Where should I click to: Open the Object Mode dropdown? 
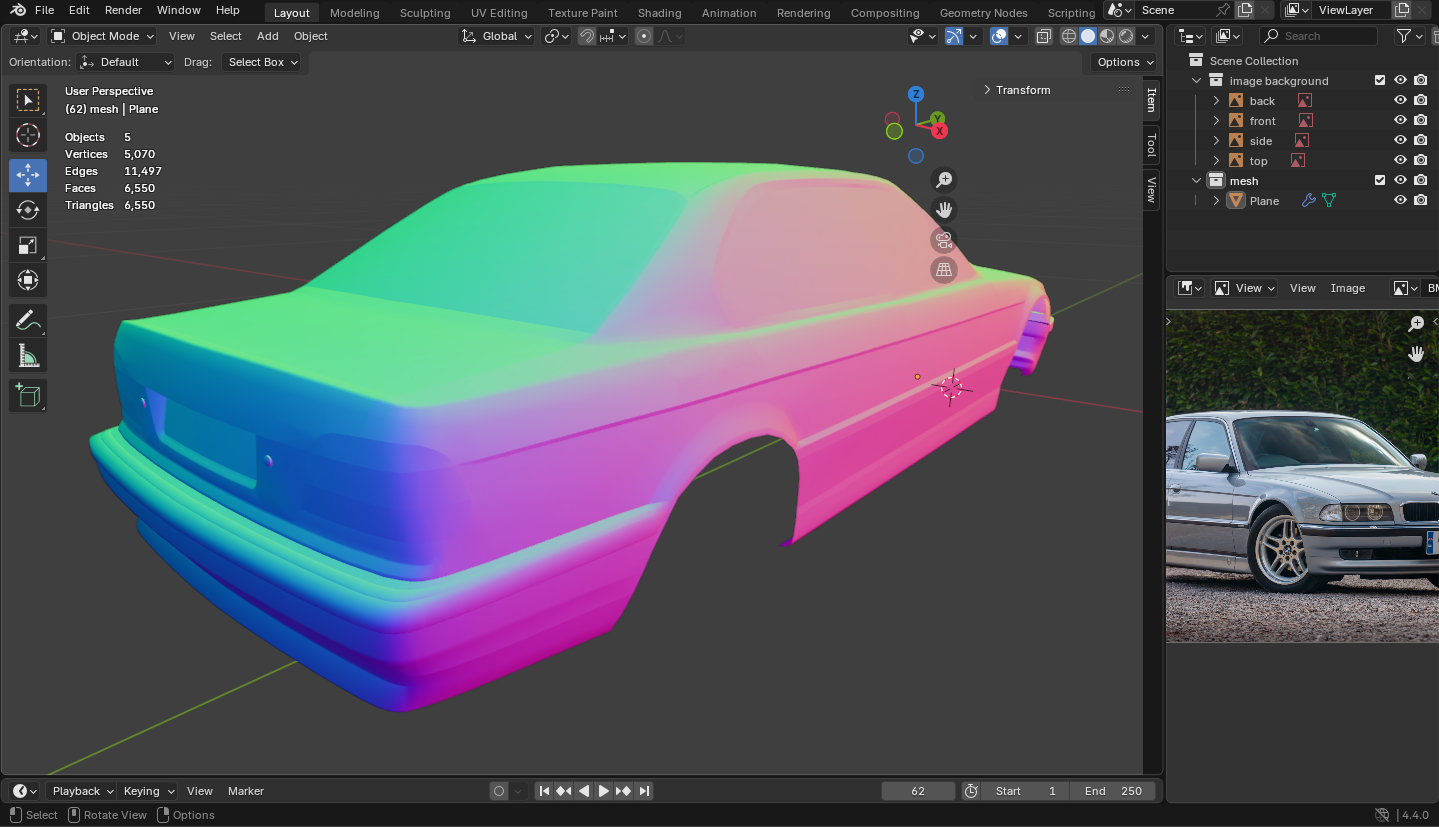[x=102, y=36]
